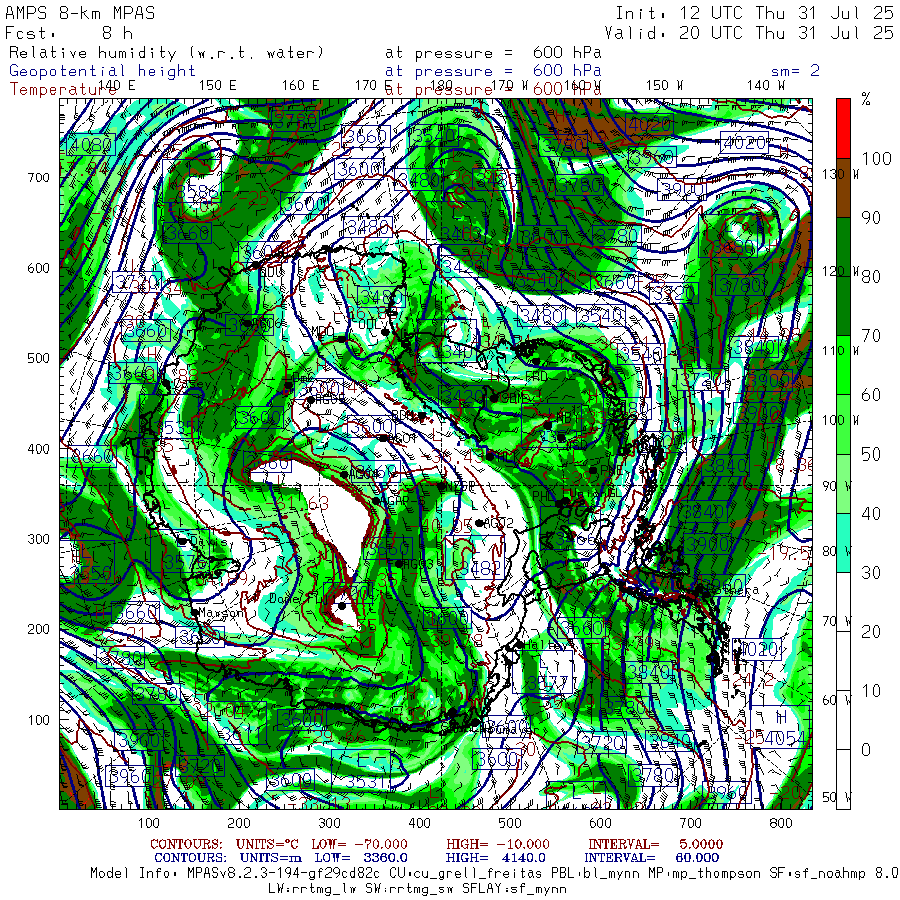Click the 'Valid: 20 UTC Thu 31 Jul 25' line
This screenshot has width=900, height=900.
click(x=749, y=33)
